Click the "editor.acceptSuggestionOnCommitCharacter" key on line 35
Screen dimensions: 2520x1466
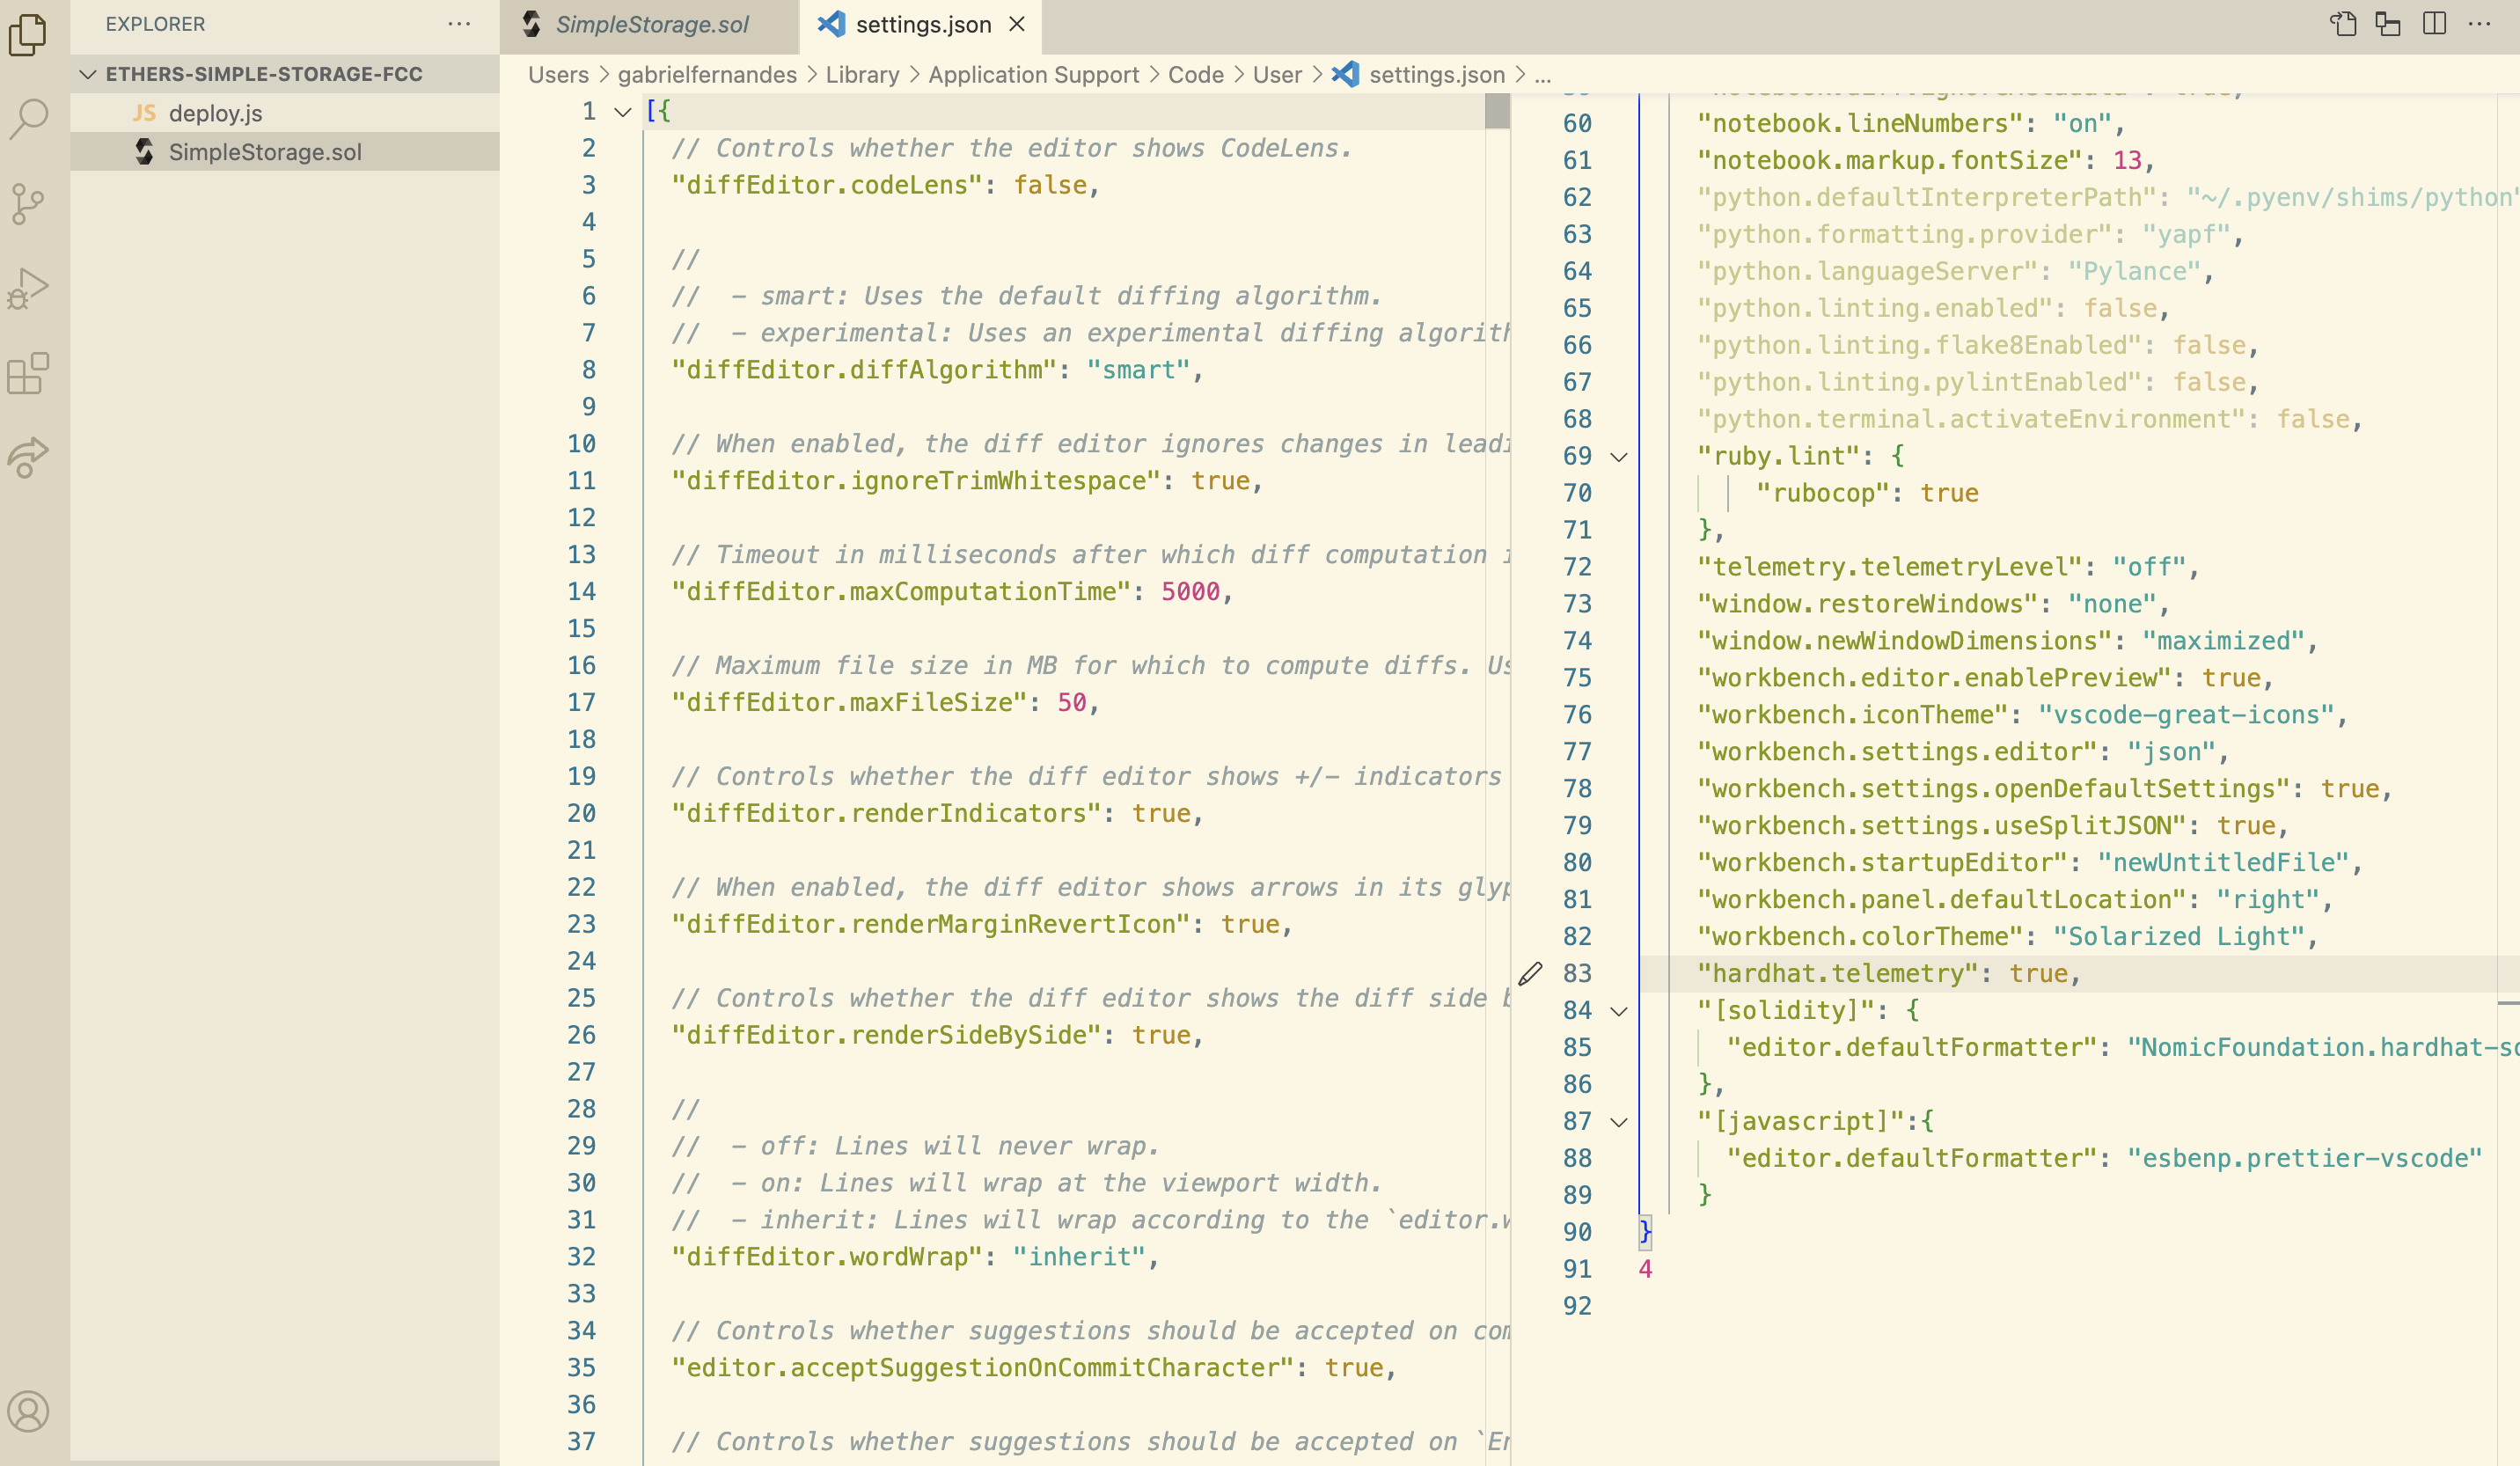click(983, 1367)
